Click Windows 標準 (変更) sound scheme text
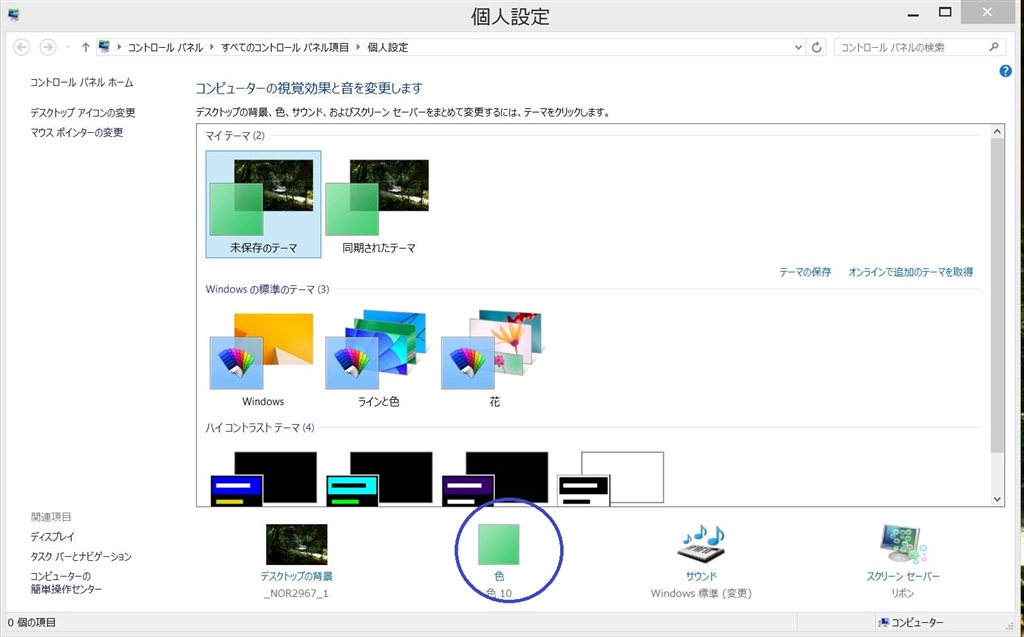Image resolution: width=1024 pixels, height=637 pixels. (x=701, y=593)
